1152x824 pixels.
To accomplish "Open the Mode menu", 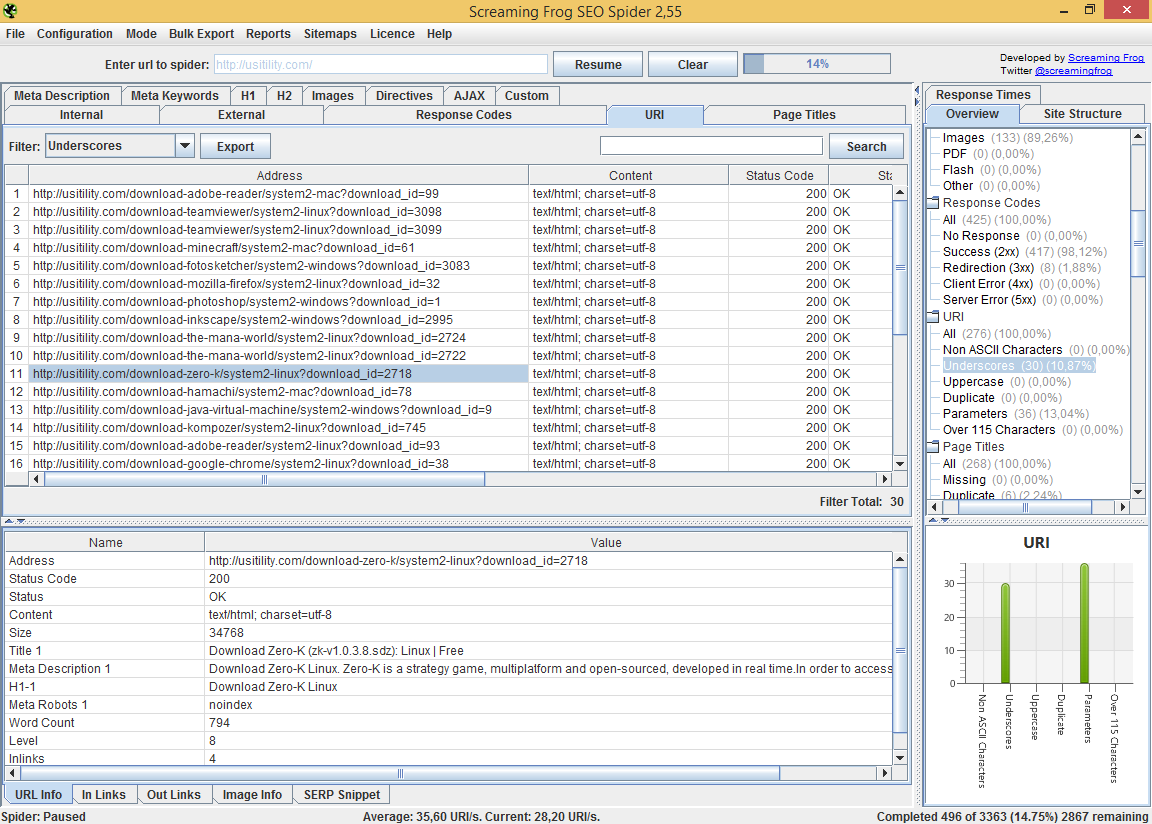I will coord(141,34).
